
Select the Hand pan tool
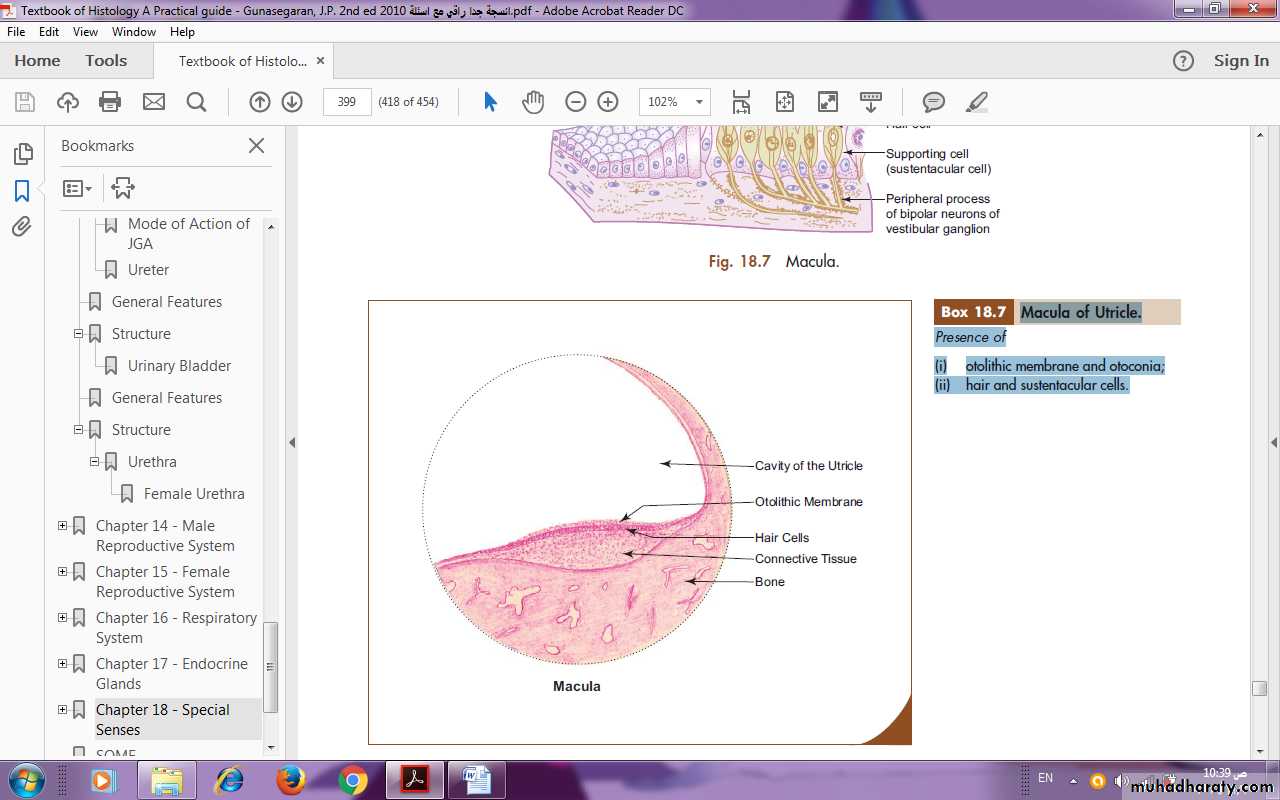coord(532,101)
